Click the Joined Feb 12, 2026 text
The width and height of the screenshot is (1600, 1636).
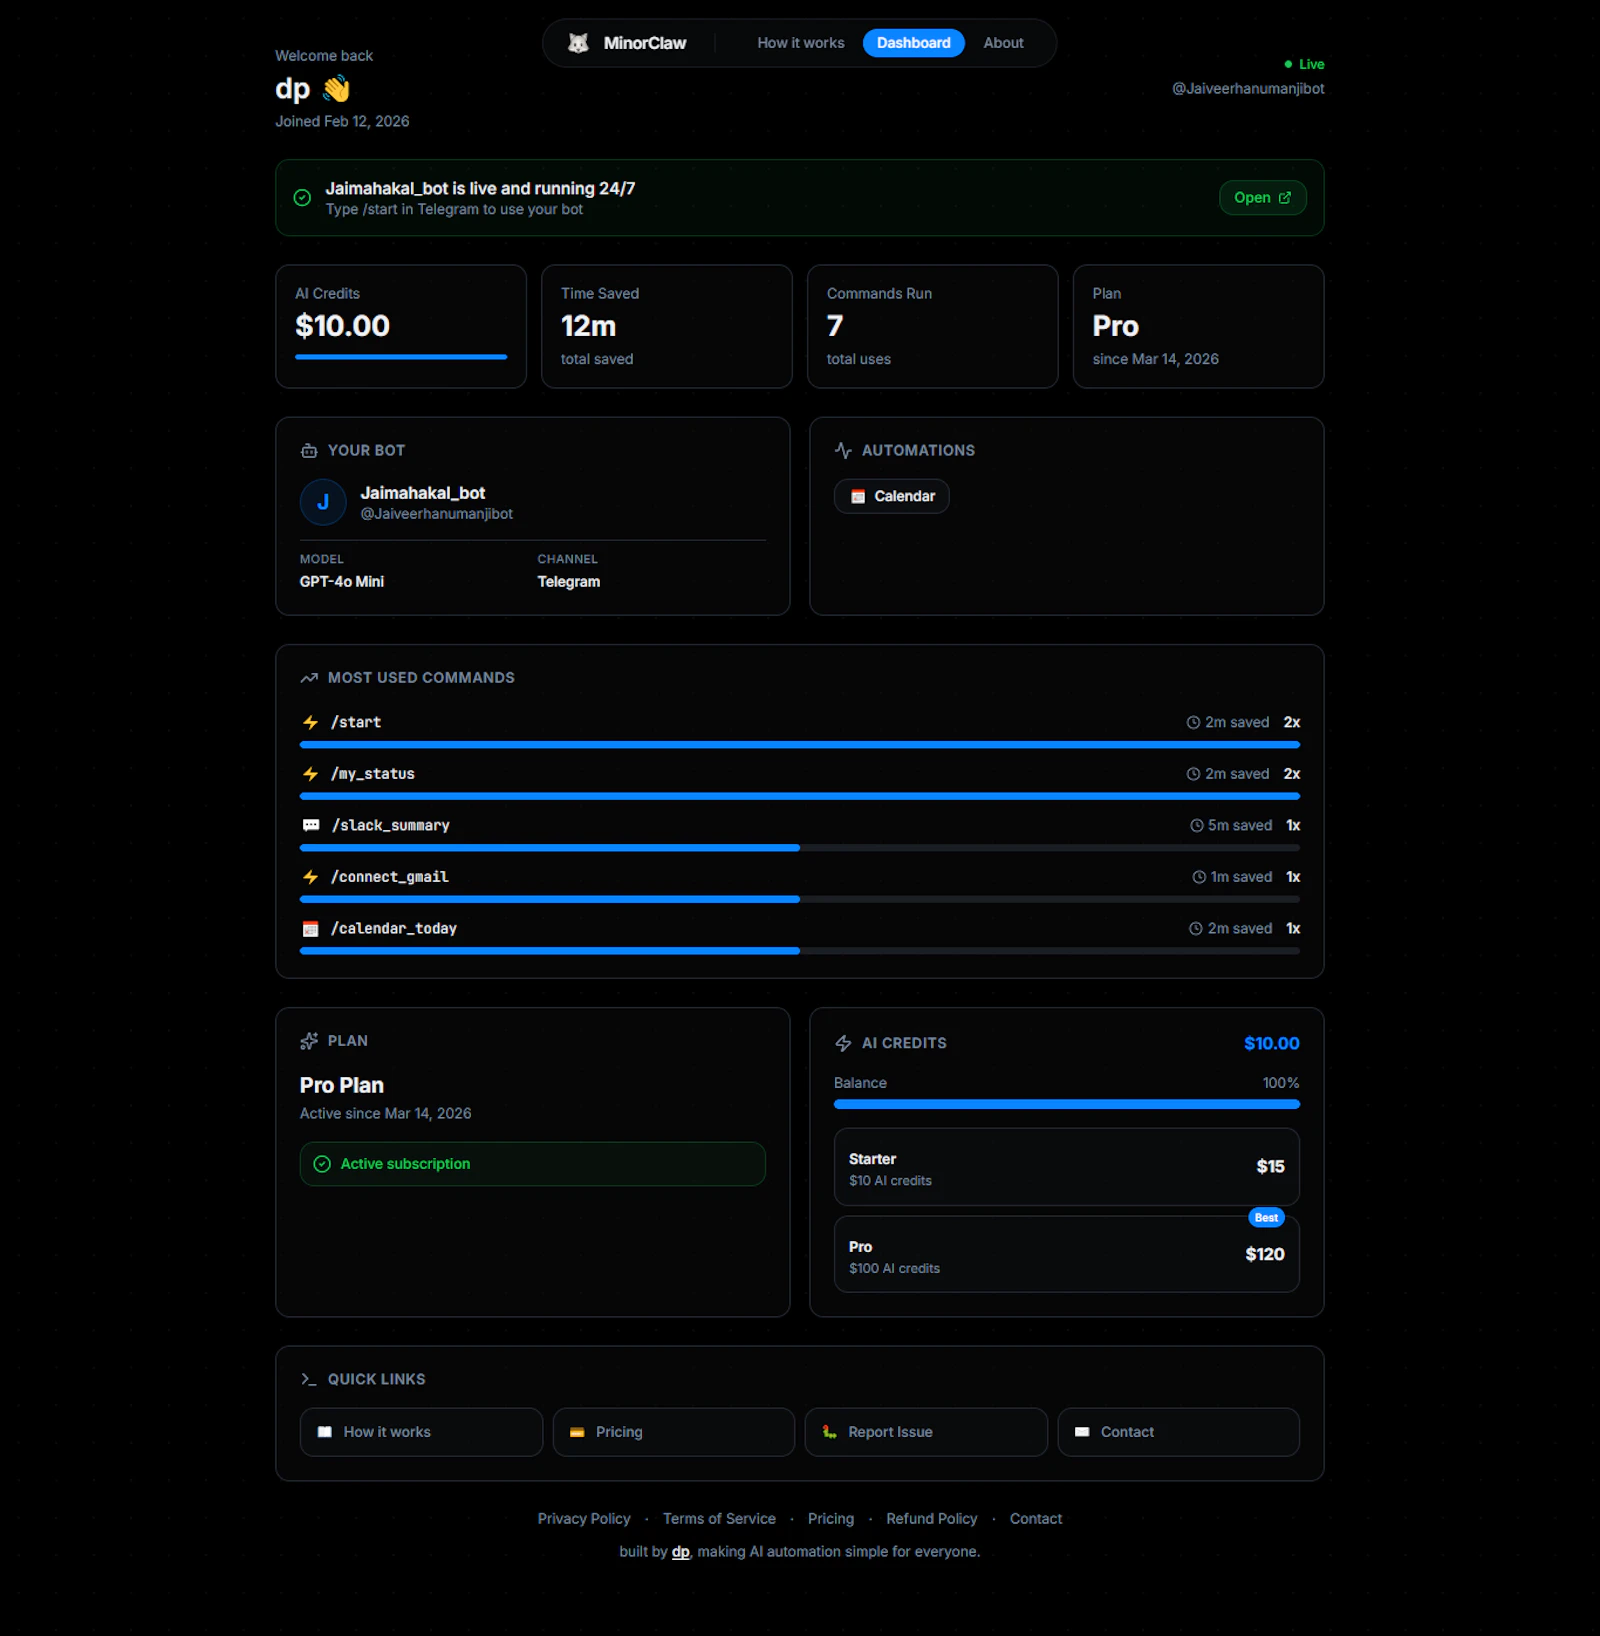342,121
